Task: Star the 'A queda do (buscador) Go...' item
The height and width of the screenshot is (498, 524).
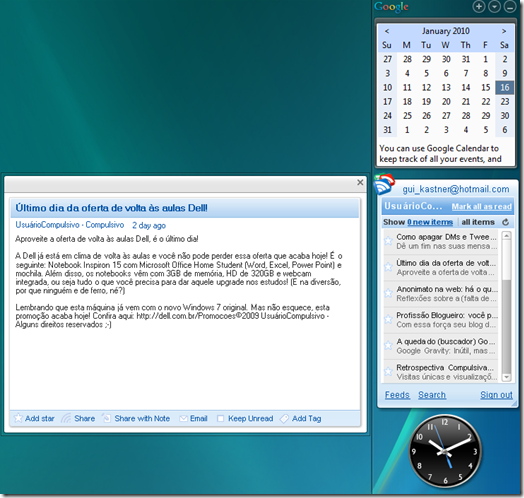Action: pos(388,345)
